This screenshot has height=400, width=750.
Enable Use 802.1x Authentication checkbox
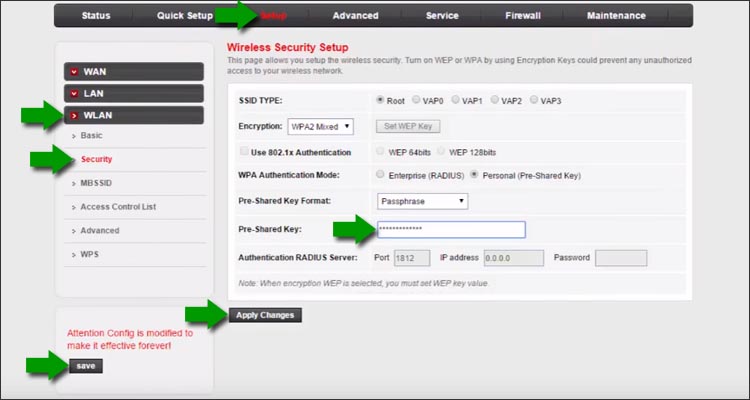(245, 152)
